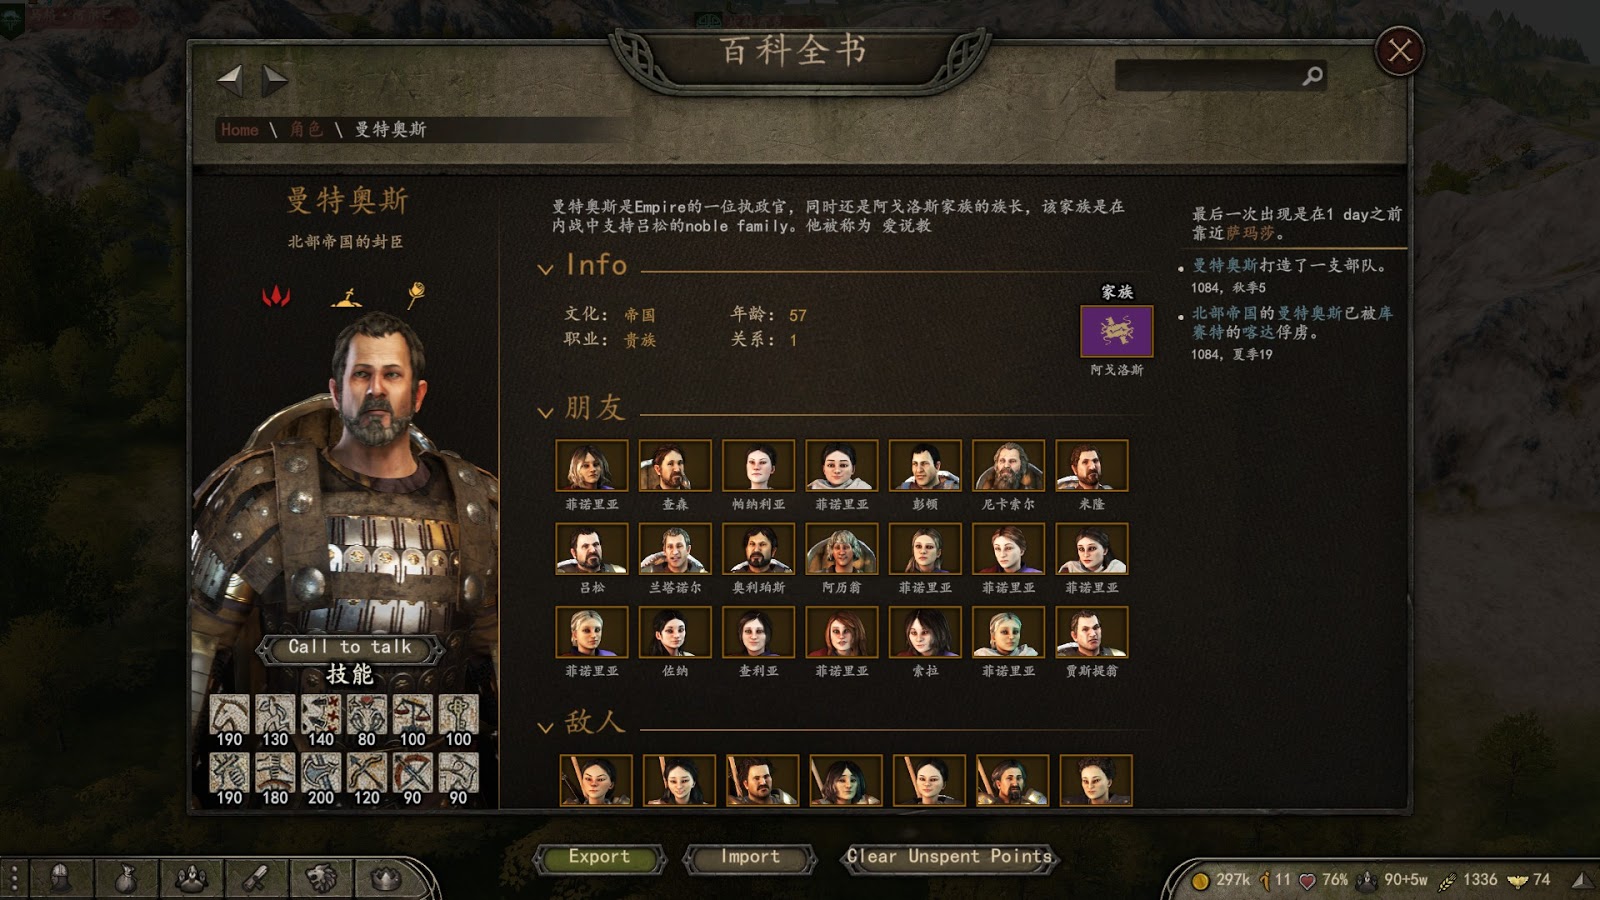The width and height of the screenshot is (1600, 900).
Task: Click the encyclopedia forward arrow
Action: tap(274, 80)
